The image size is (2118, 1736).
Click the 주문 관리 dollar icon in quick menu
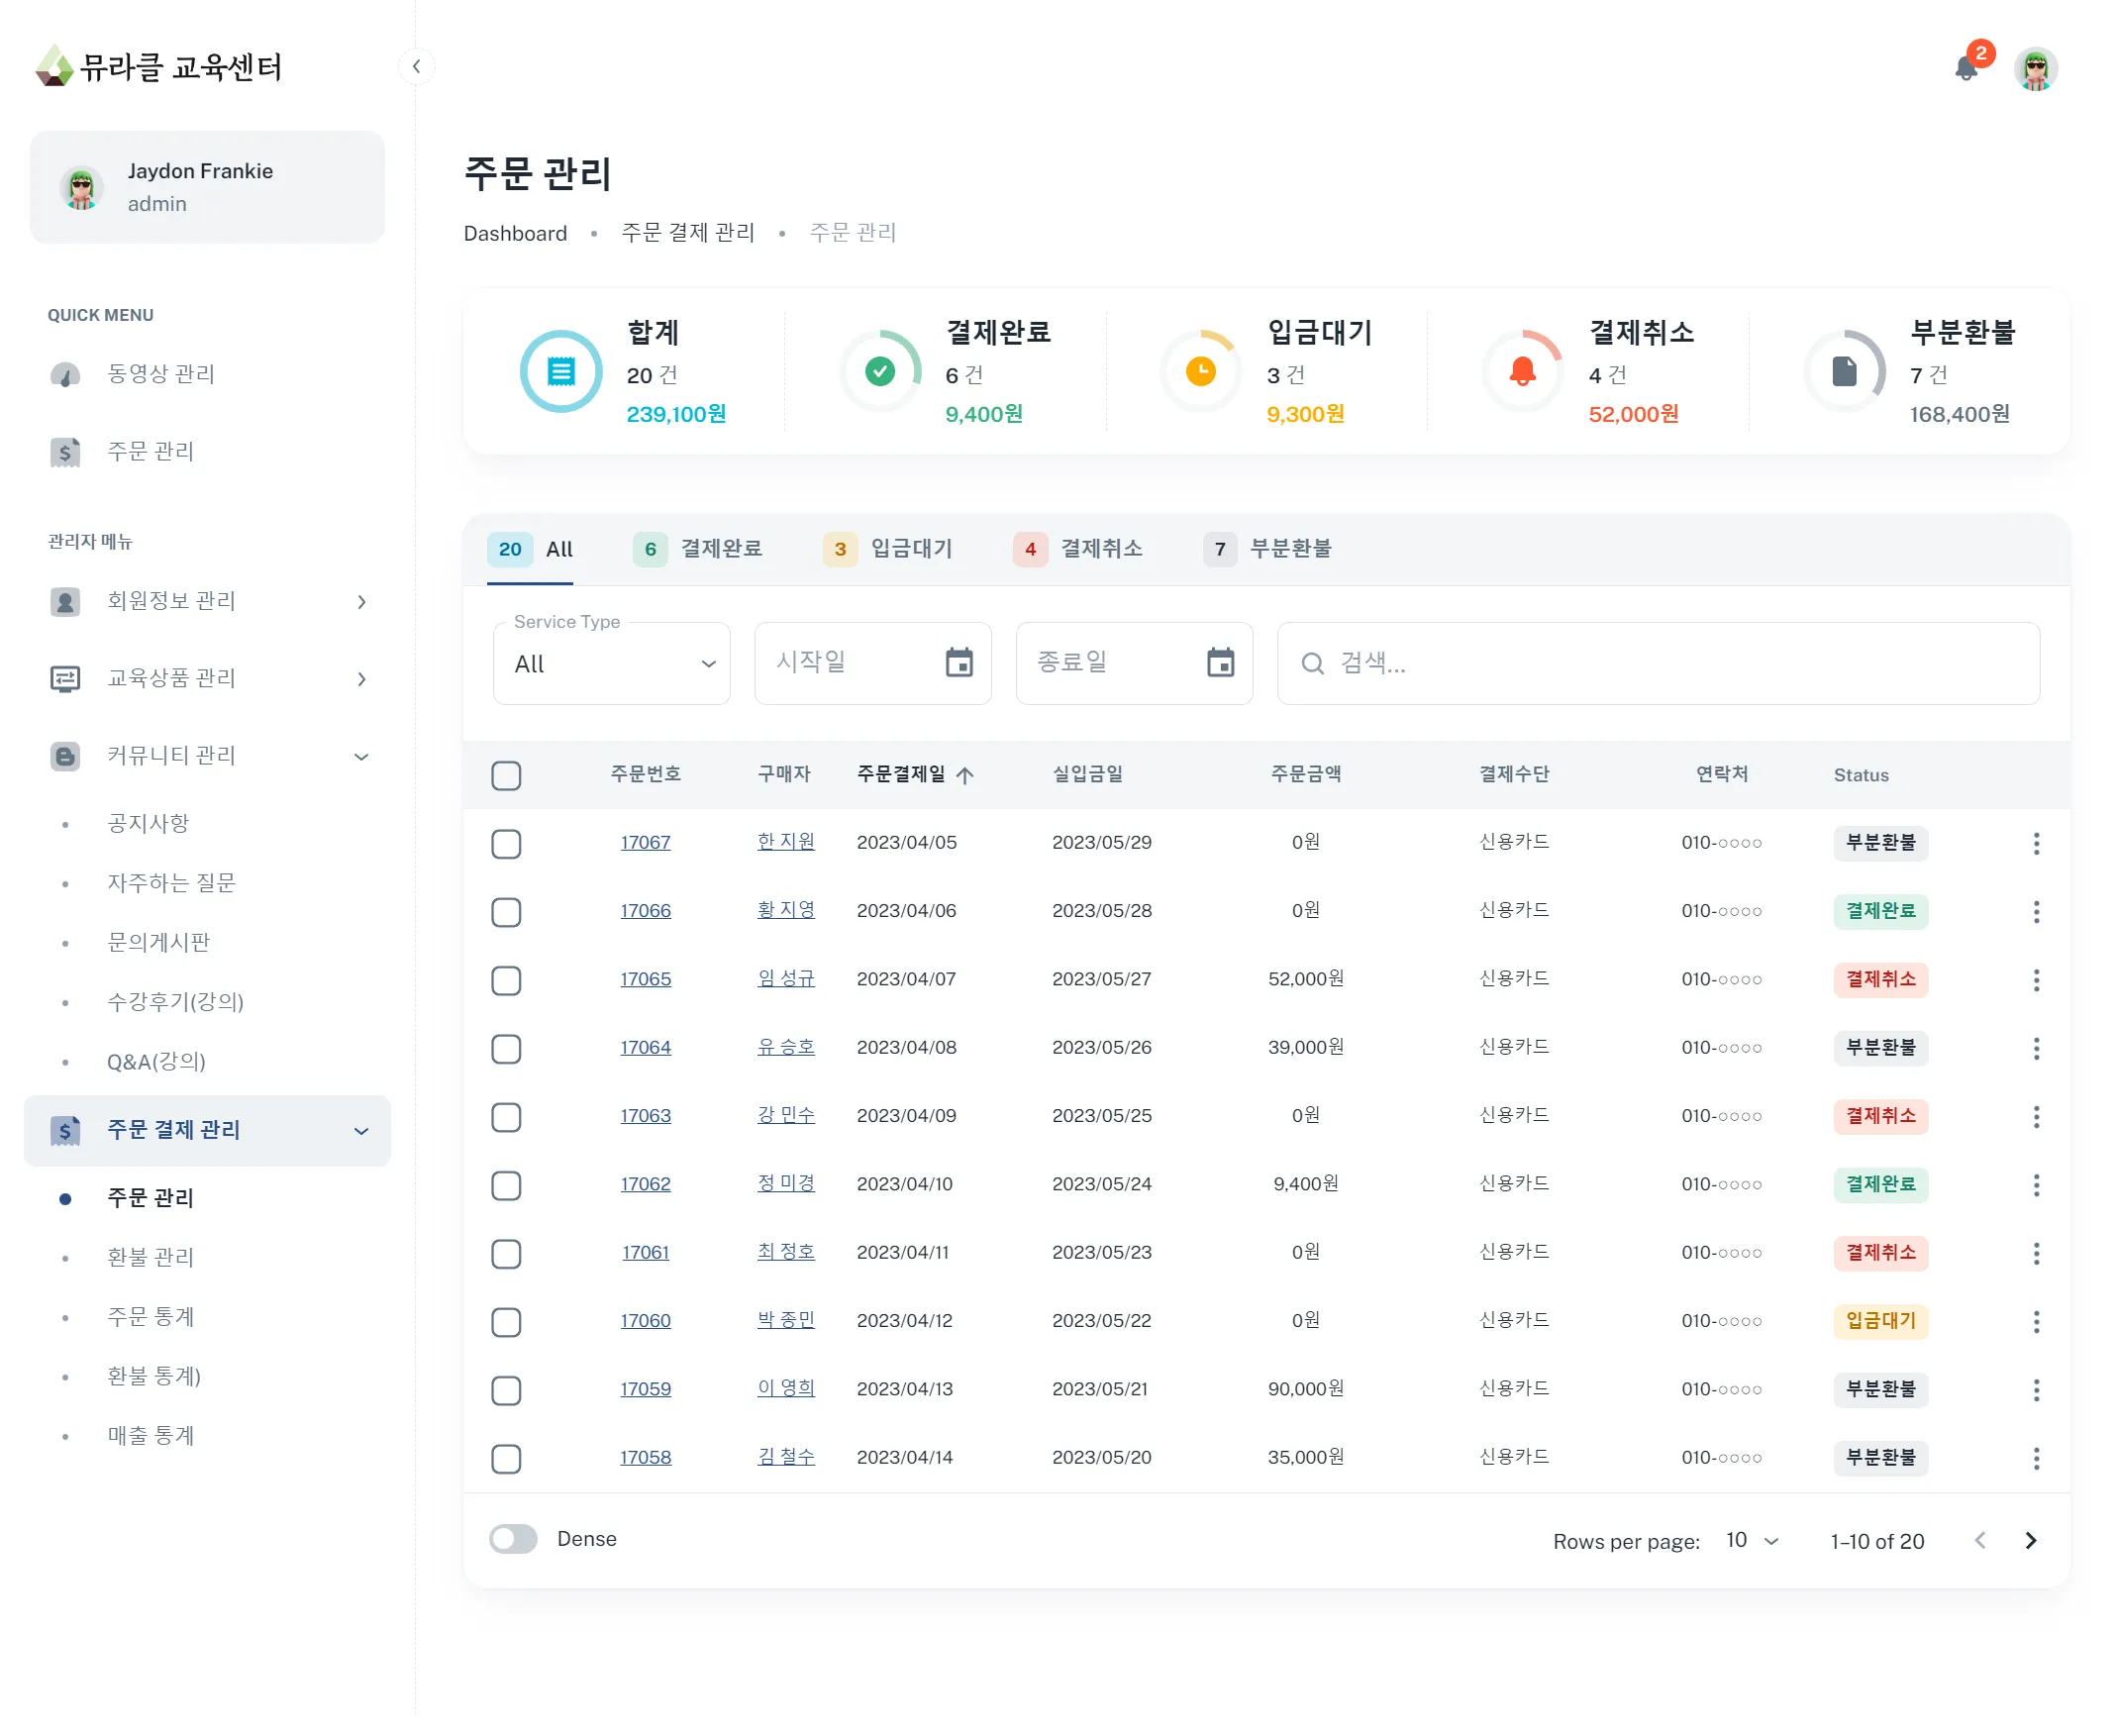click(65, 452)
